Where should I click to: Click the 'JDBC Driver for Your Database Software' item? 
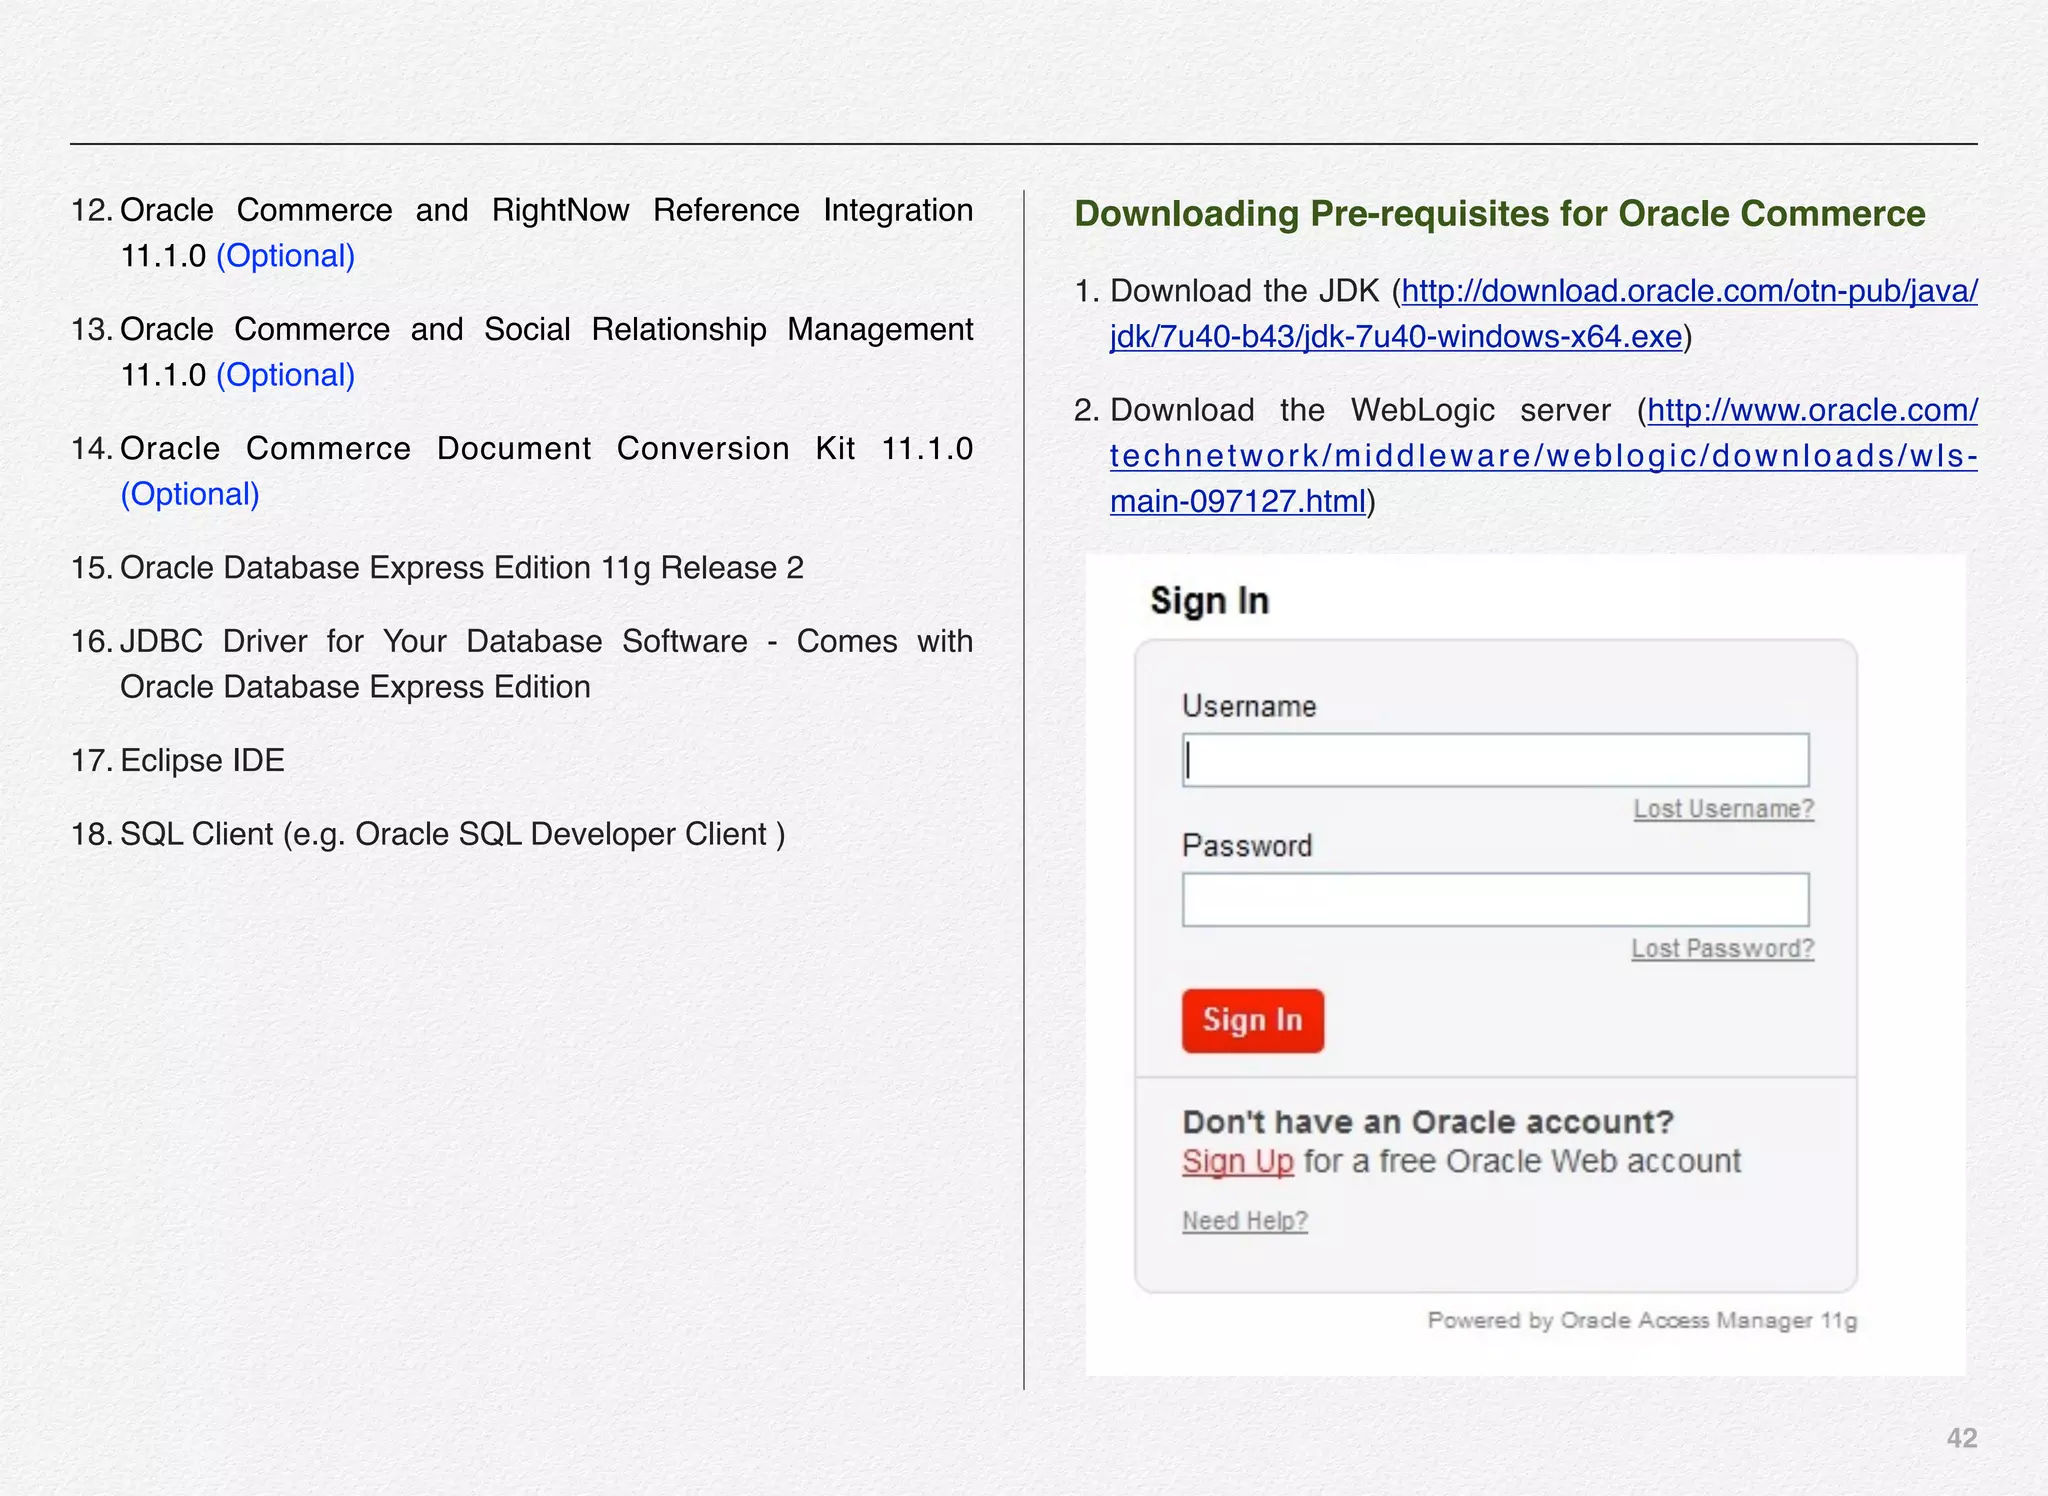546,664
